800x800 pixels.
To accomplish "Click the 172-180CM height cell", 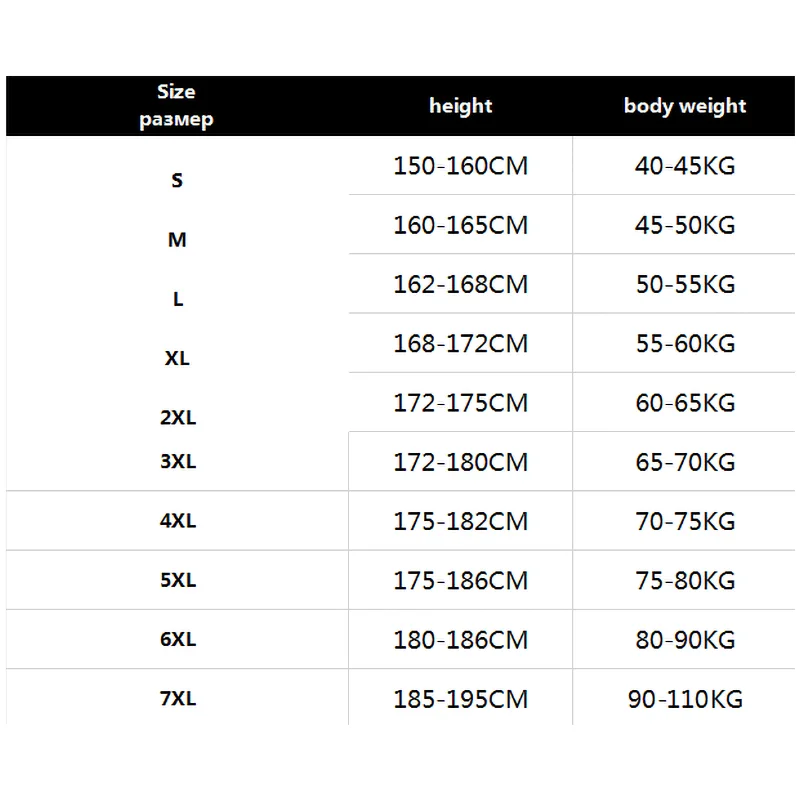I will 460,462.
